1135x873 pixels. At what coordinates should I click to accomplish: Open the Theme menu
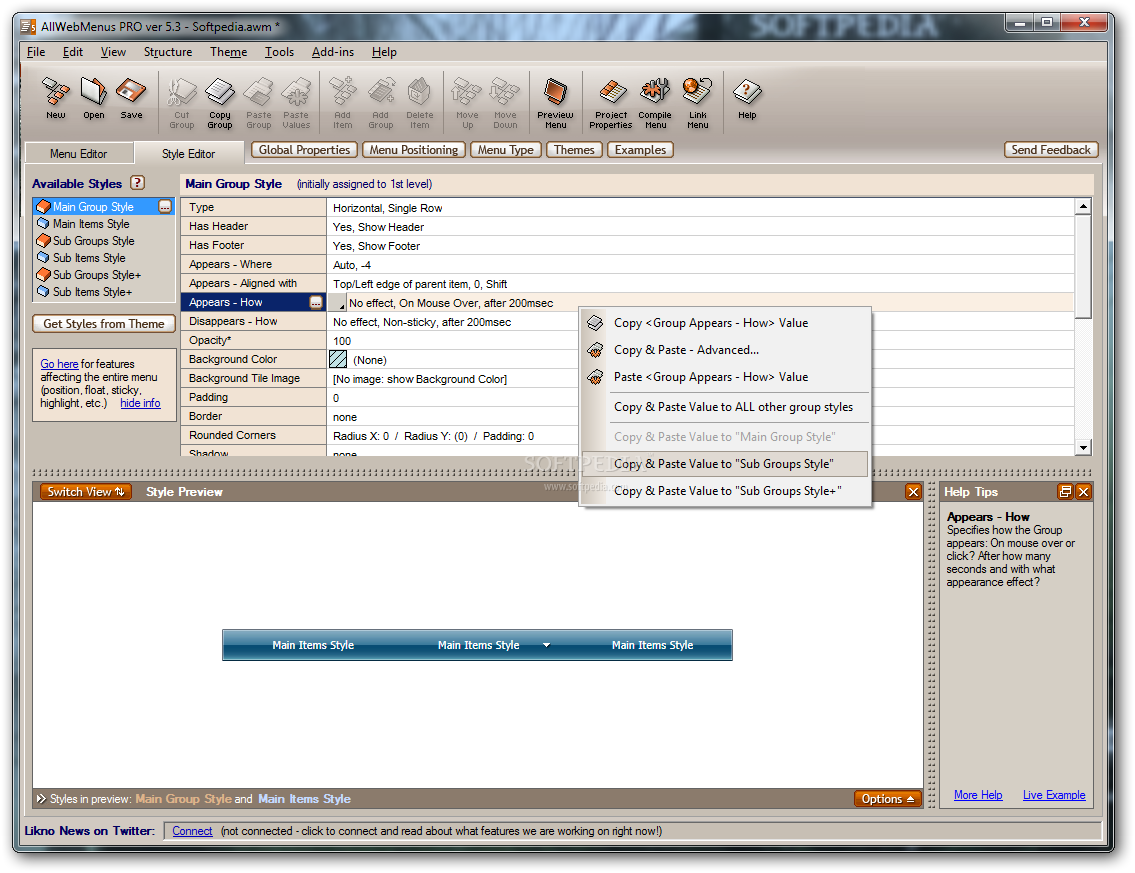[x=229, y=52]
